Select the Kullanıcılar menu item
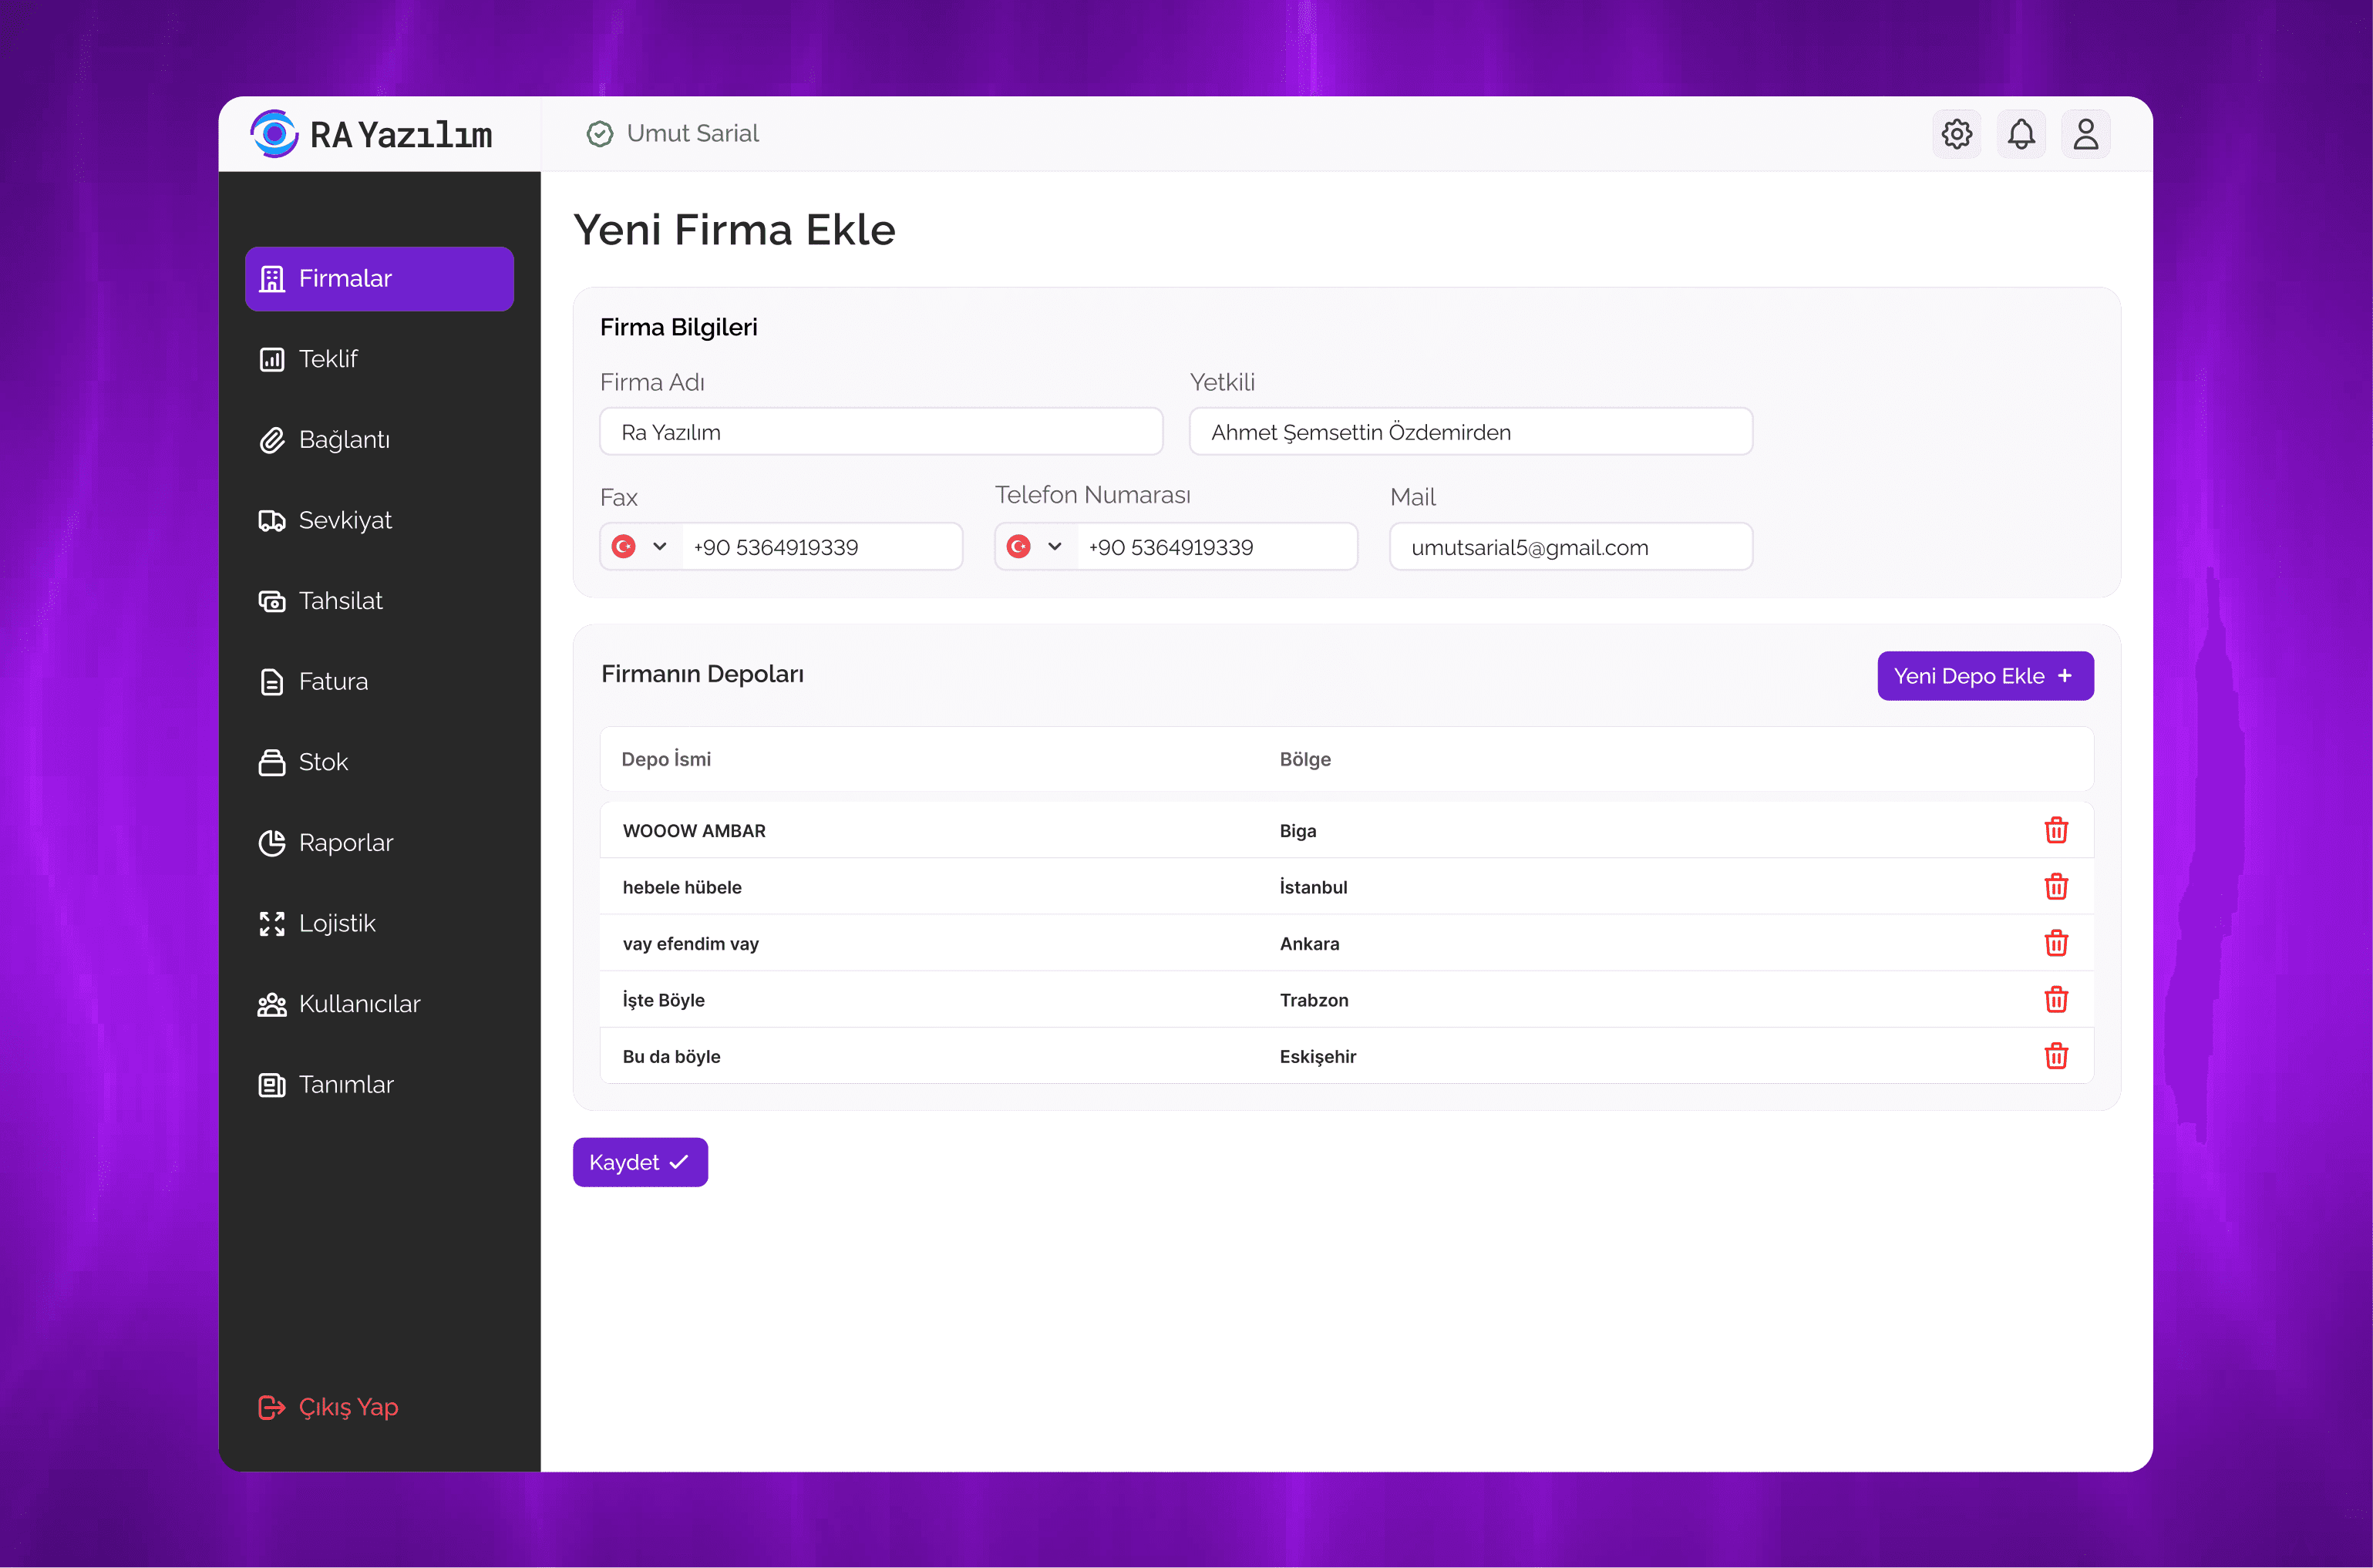Viewport: 2373px width, 1568px height. click(x=358, y=1004)
